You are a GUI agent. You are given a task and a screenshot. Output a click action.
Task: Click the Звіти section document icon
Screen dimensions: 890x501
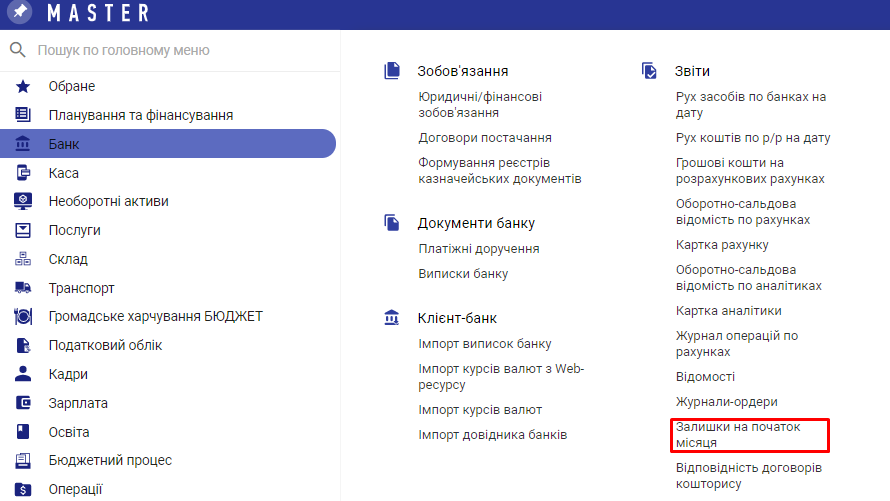pos(650,71)
